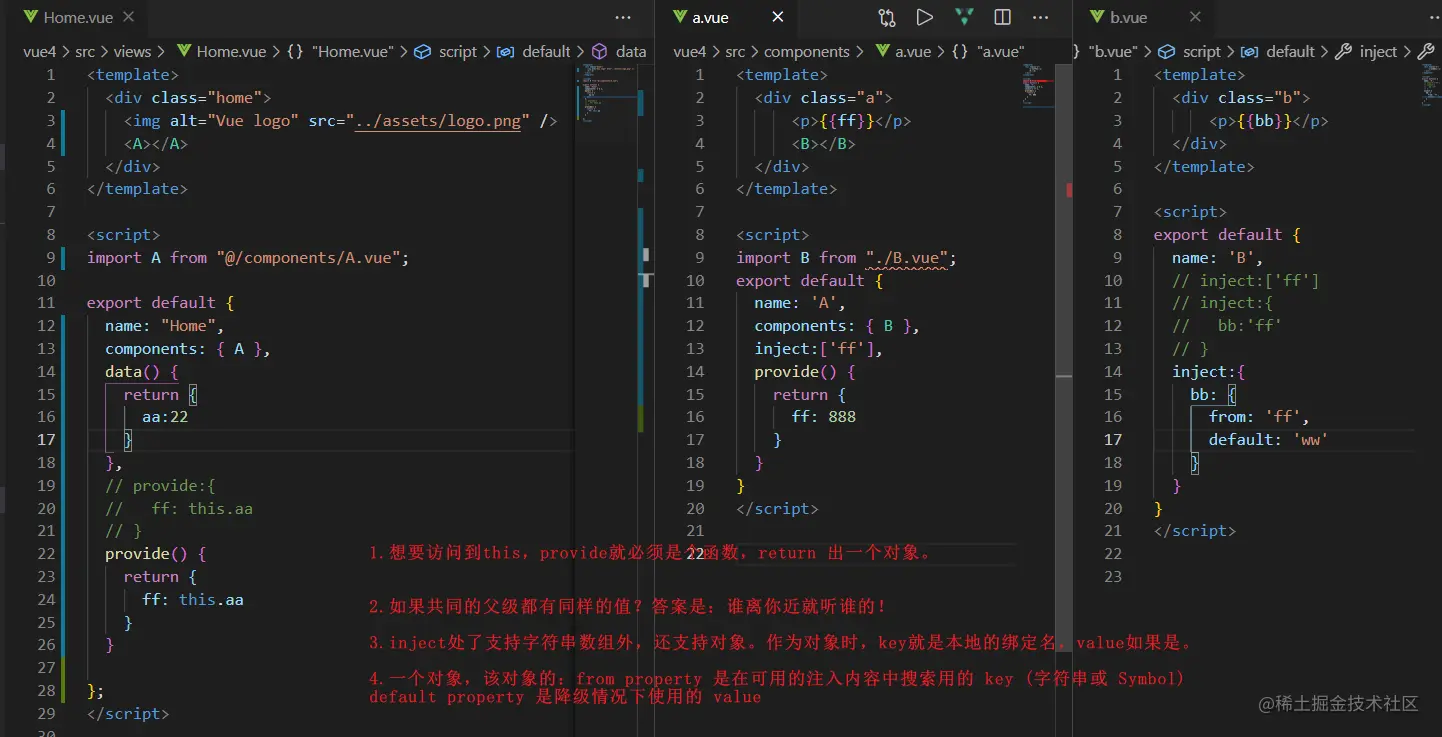Viewport: 1442px width, 737px height.
Task: Open More Actions menu in the Home.vue group
Action: tap(623, 17)
